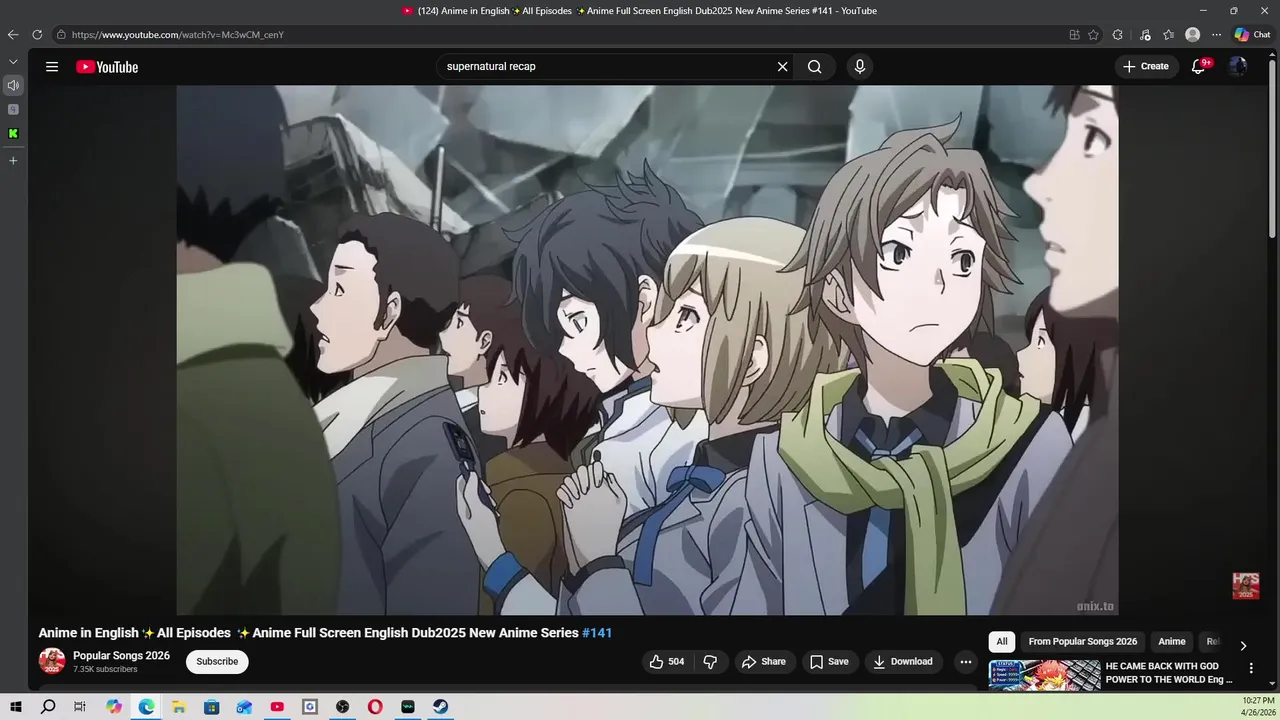Open Windows taskbar search
Image resolution: width=1280 pixels, height=720 pixels.
pos(48,707)
